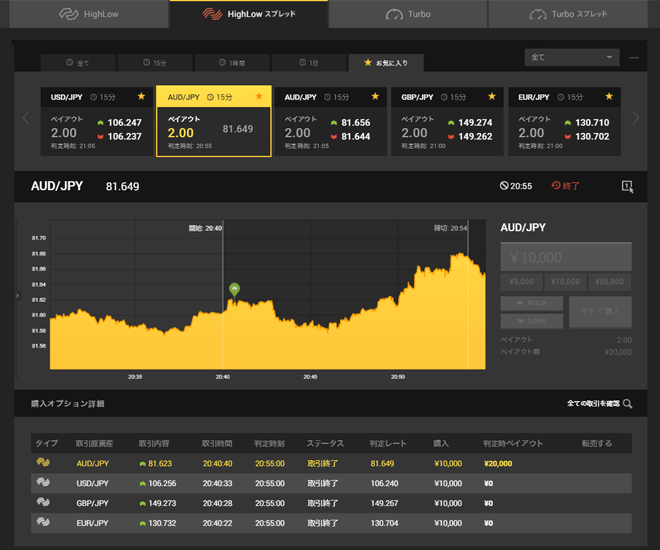Toggle favorite star on GBP/JPY card

(x=492, y=96)
